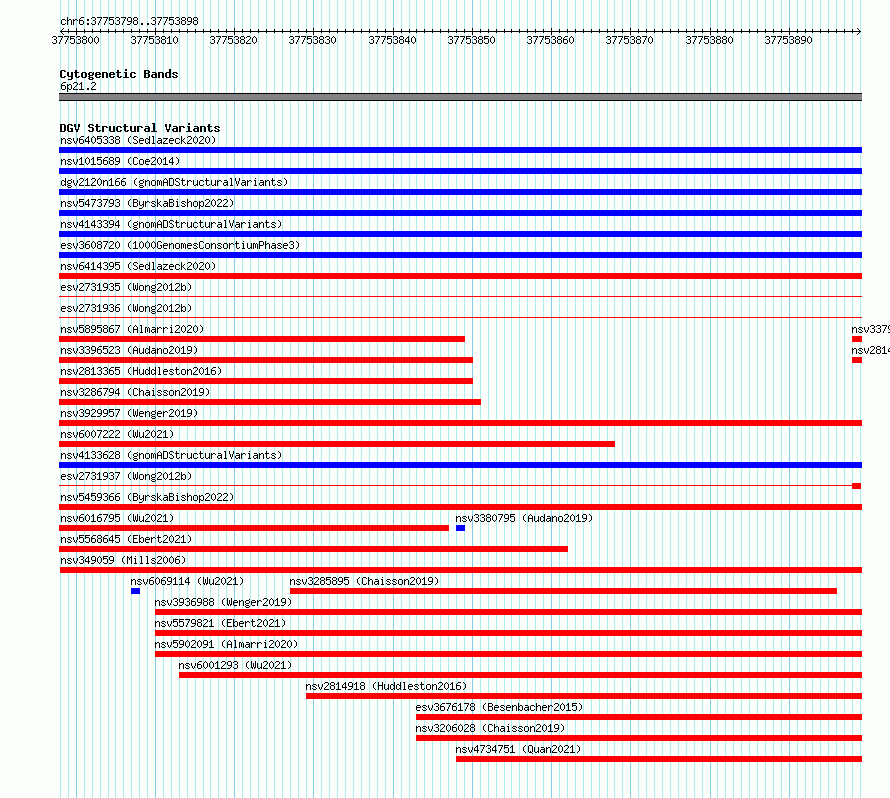Click the blue bar under nsv6405338
Image resolution: width=890 pixels, height=798 pixels.
tap(460, 150)
